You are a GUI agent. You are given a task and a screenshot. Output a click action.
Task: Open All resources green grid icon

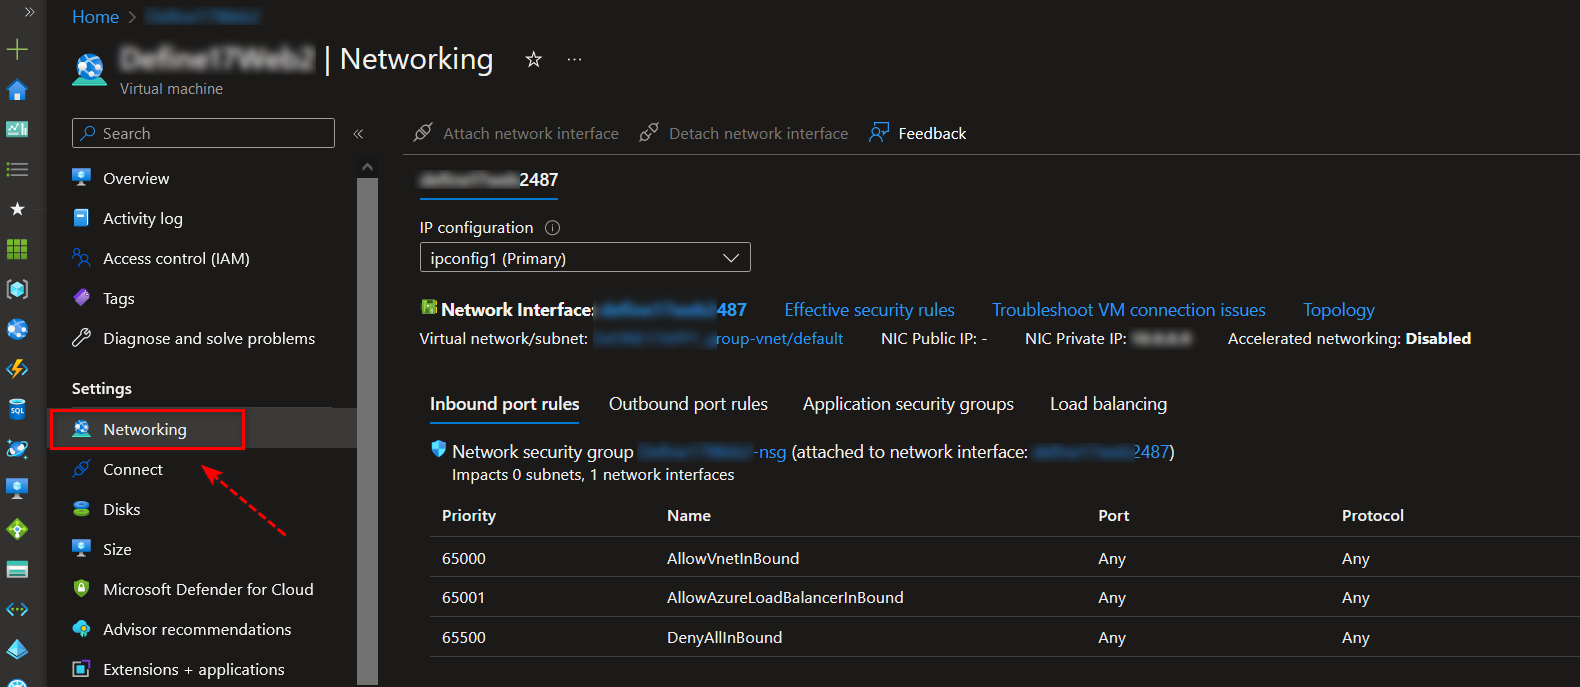coord(17,249)
